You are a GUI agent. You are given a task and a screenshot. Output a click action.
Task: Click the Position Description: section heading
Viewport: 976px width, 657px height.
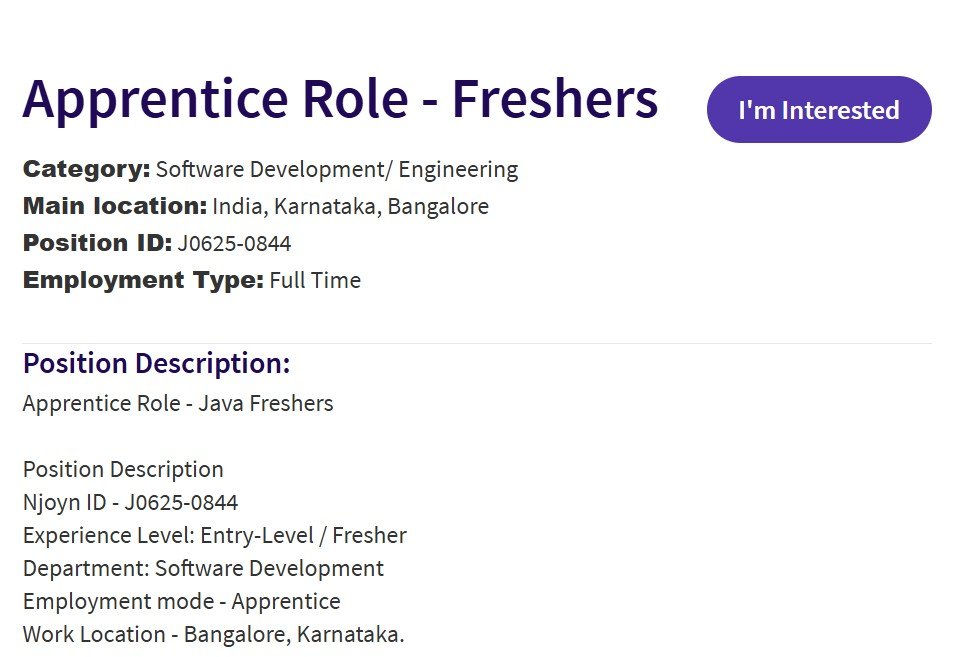tap(157, 364)
